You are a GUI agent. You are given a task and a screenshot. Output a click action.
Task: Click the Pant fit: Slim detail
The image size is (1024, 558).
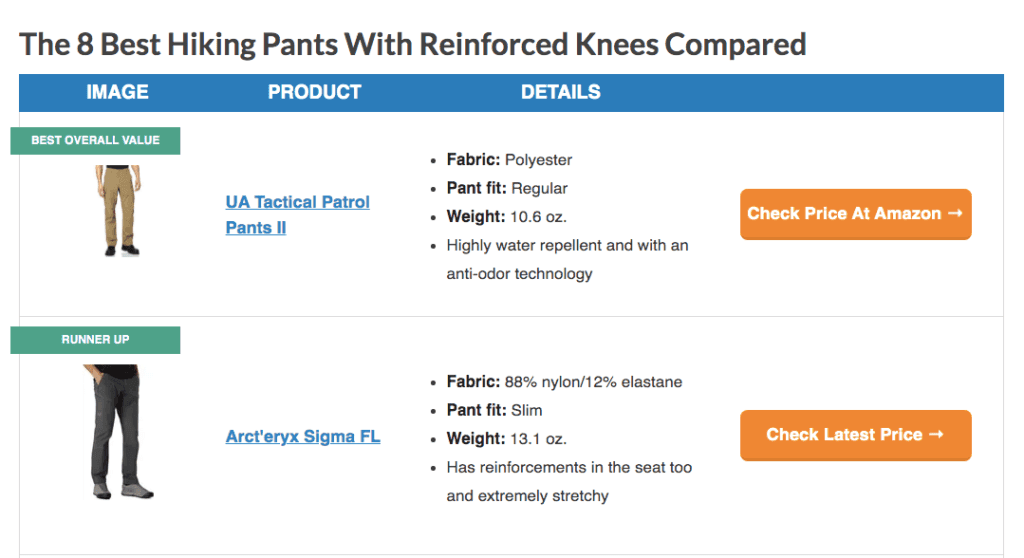[494, 410]
